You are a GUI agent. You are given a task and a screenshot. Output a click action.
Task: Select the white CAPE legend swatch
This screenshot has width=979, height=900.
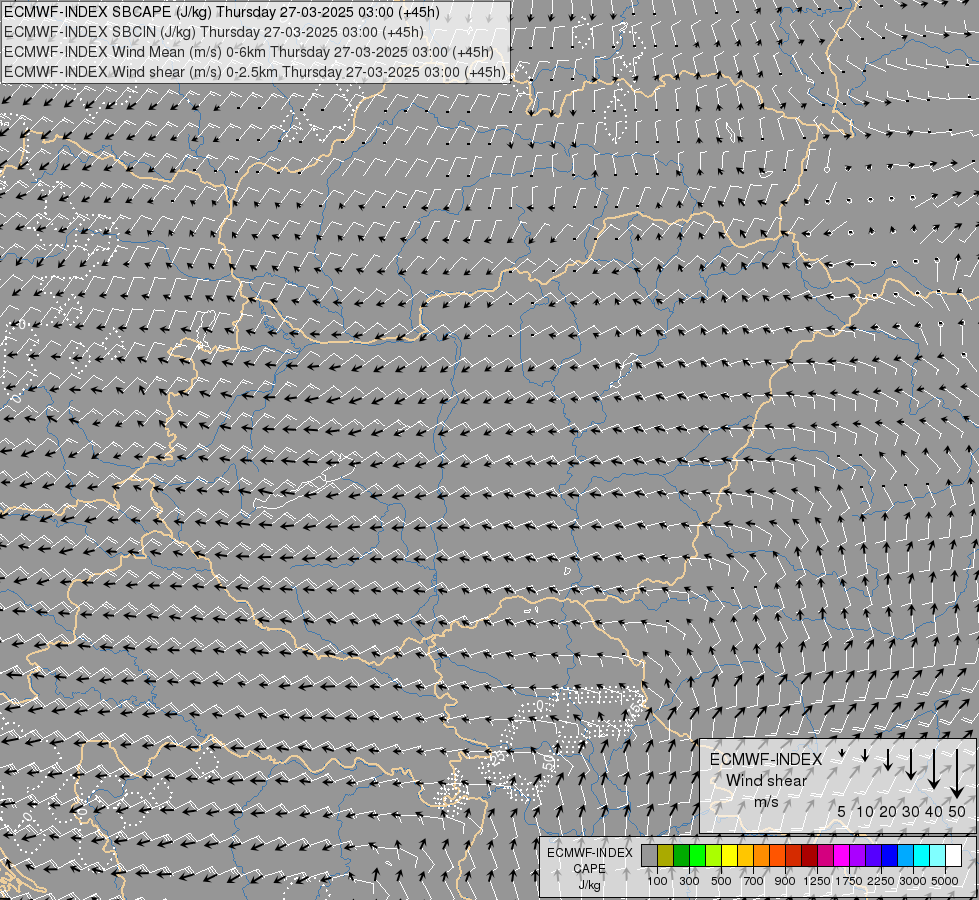[953, 855]
